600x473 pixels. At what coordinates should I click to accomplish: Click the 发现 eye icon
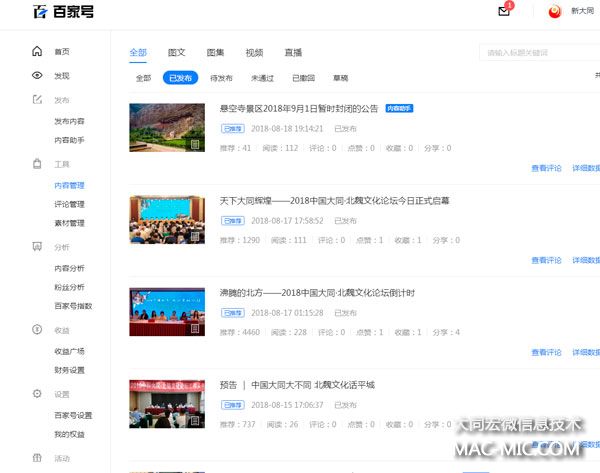pos(37,75)
